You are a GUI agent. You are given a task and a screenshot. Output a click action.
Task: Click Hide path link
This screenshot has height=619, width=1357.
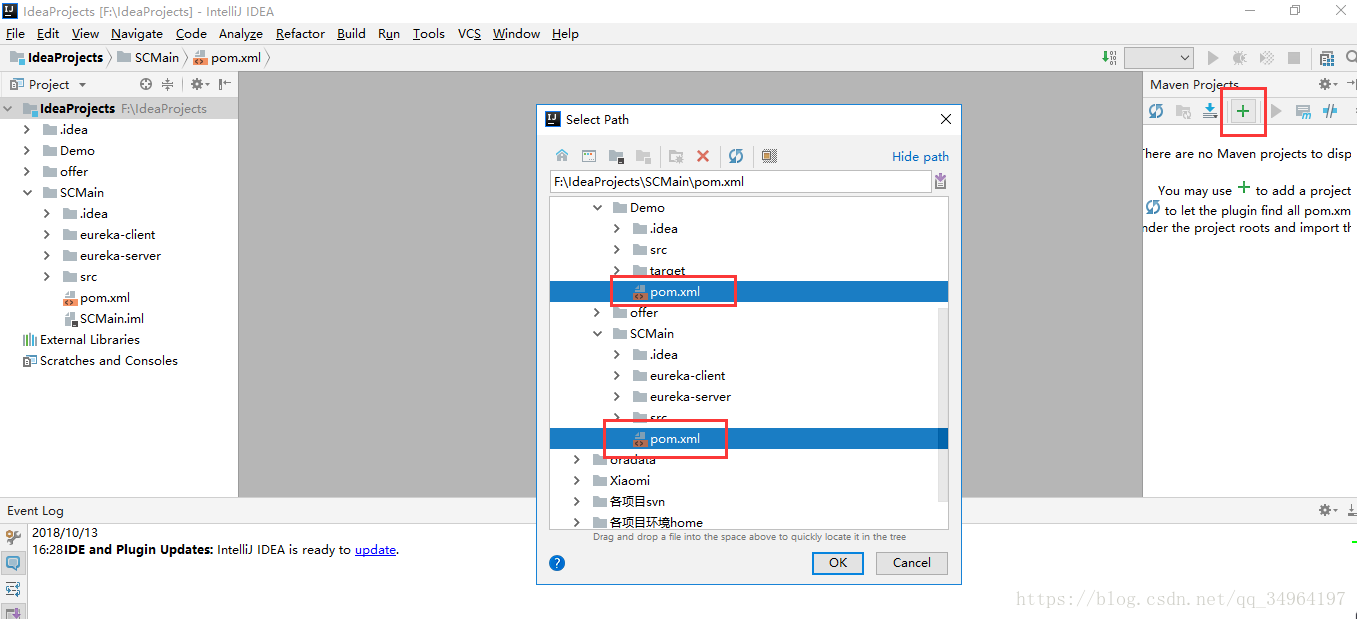[920, 156]
